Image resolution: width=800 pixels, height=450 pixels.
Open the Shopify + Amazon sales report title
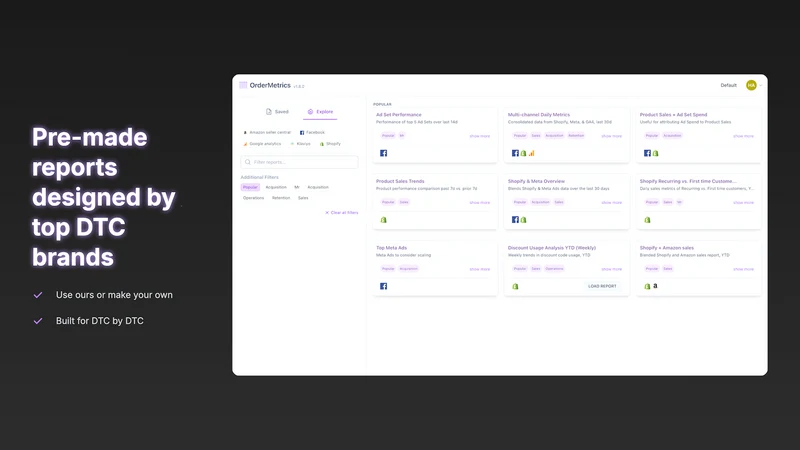(667, 248)
